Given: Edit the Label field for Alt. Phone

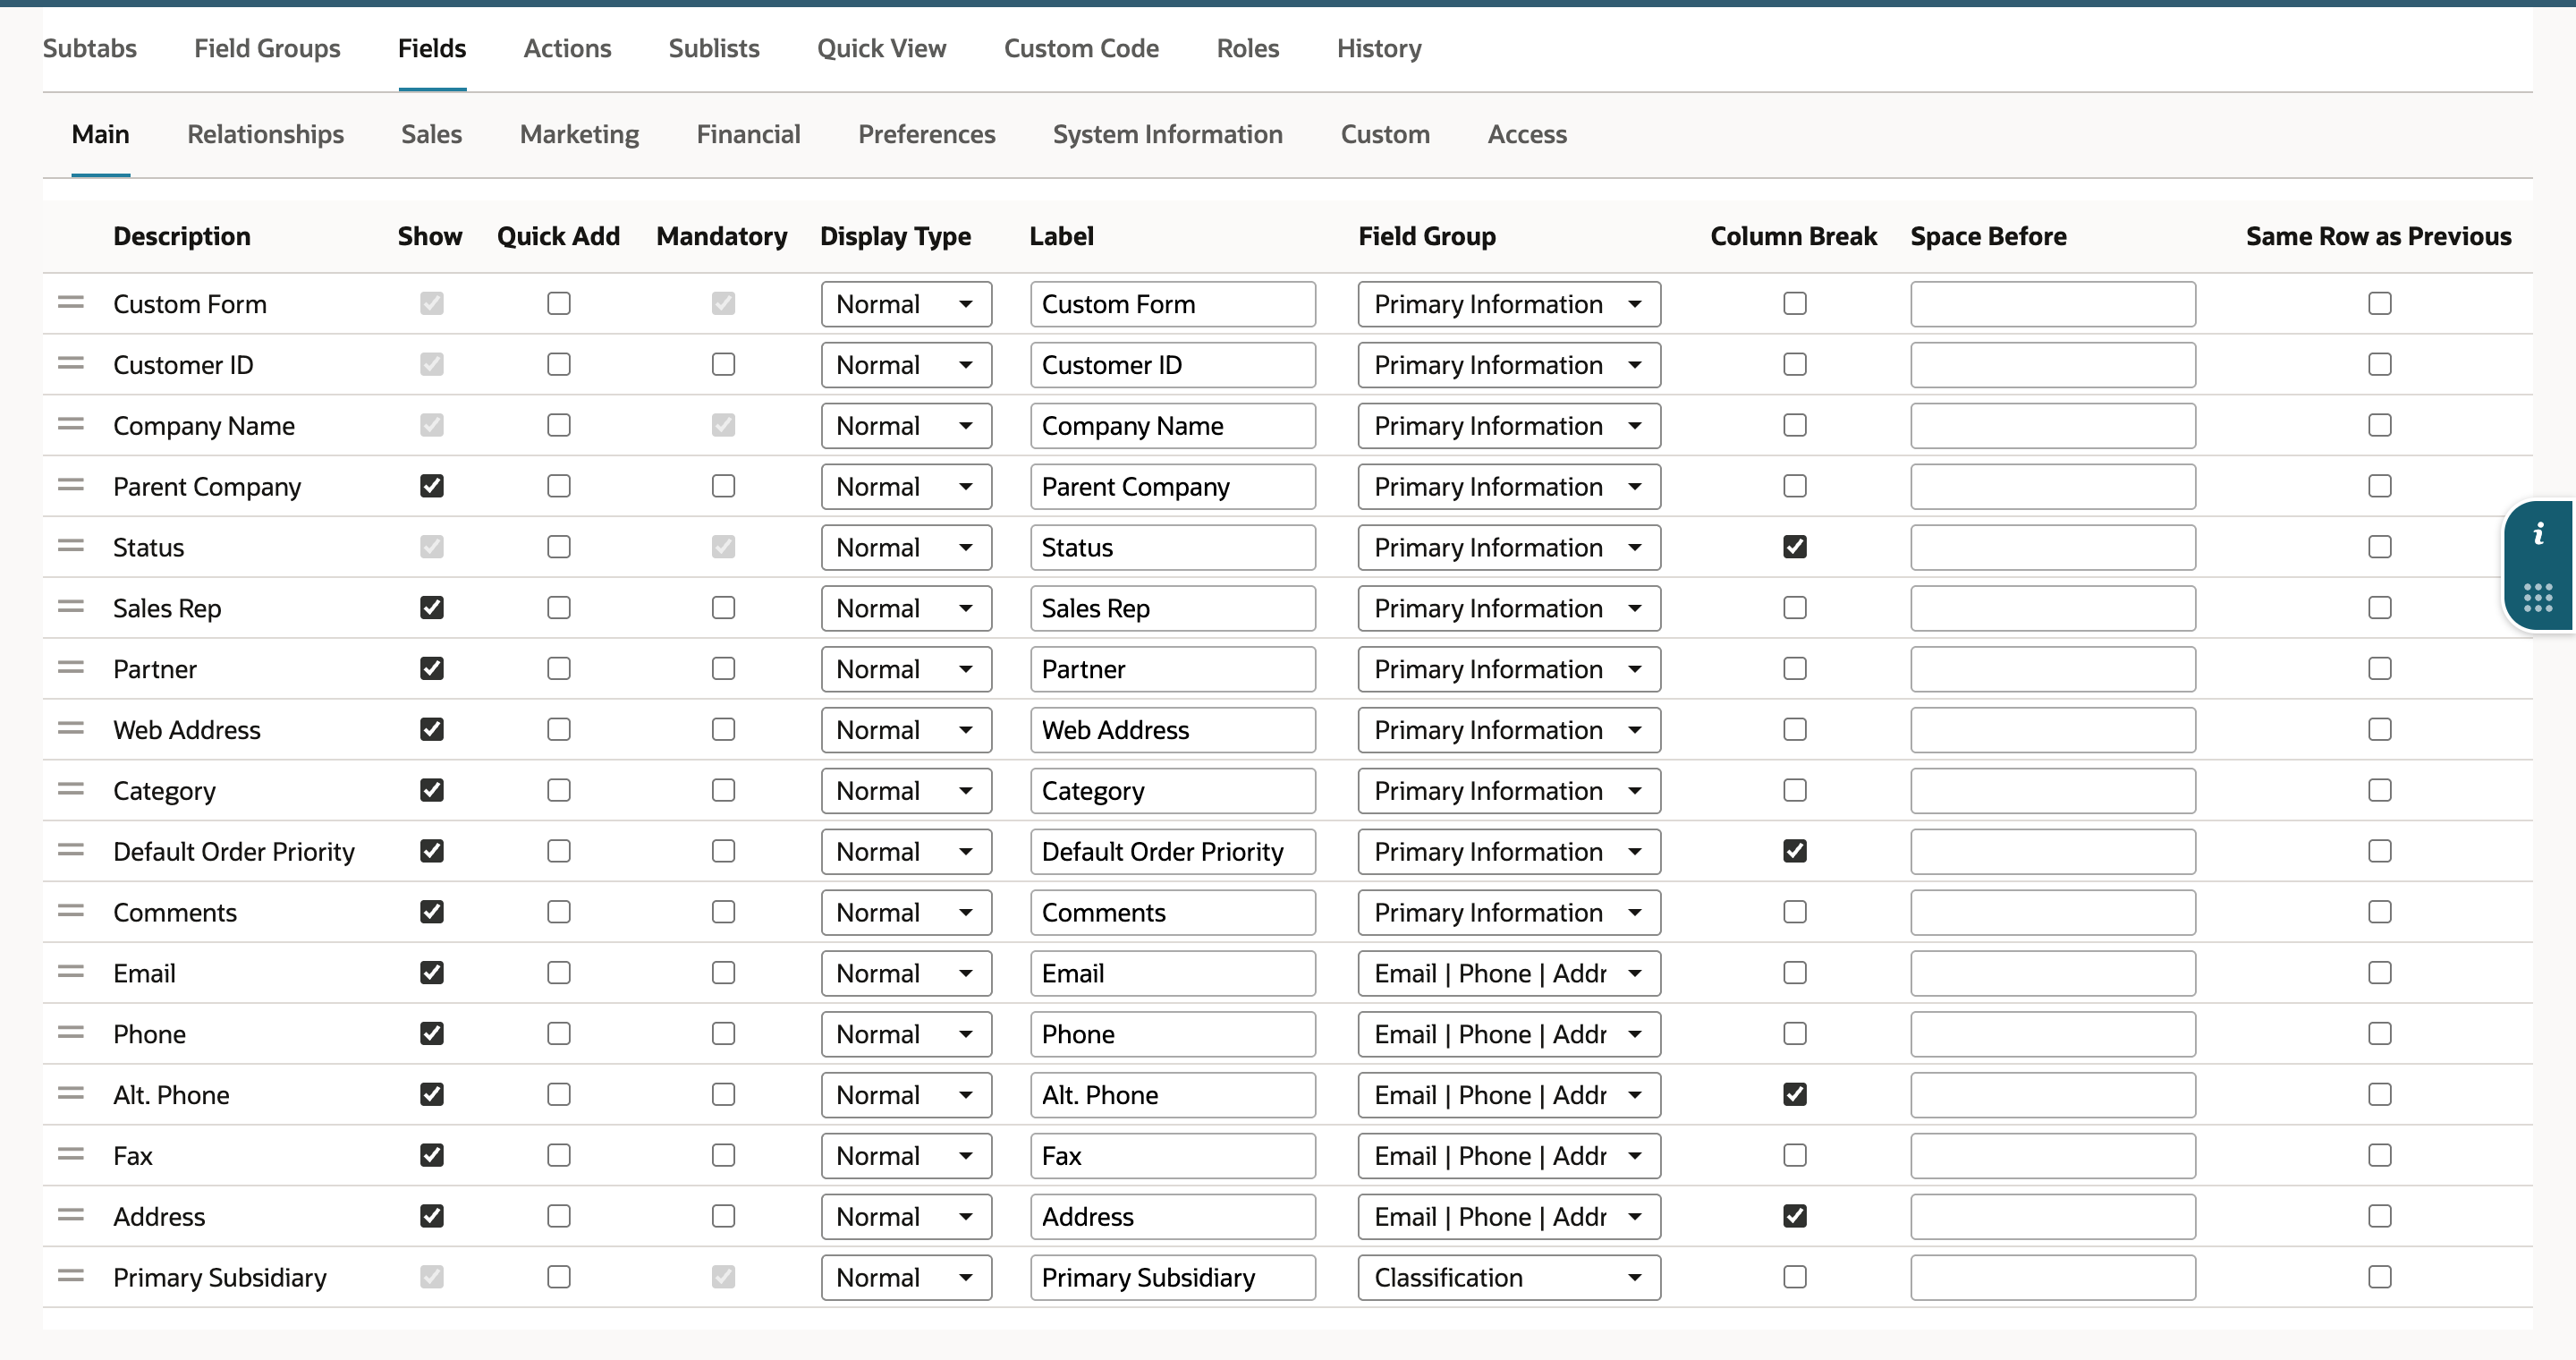Looking at the screenshot, I should (1173, 1095).
